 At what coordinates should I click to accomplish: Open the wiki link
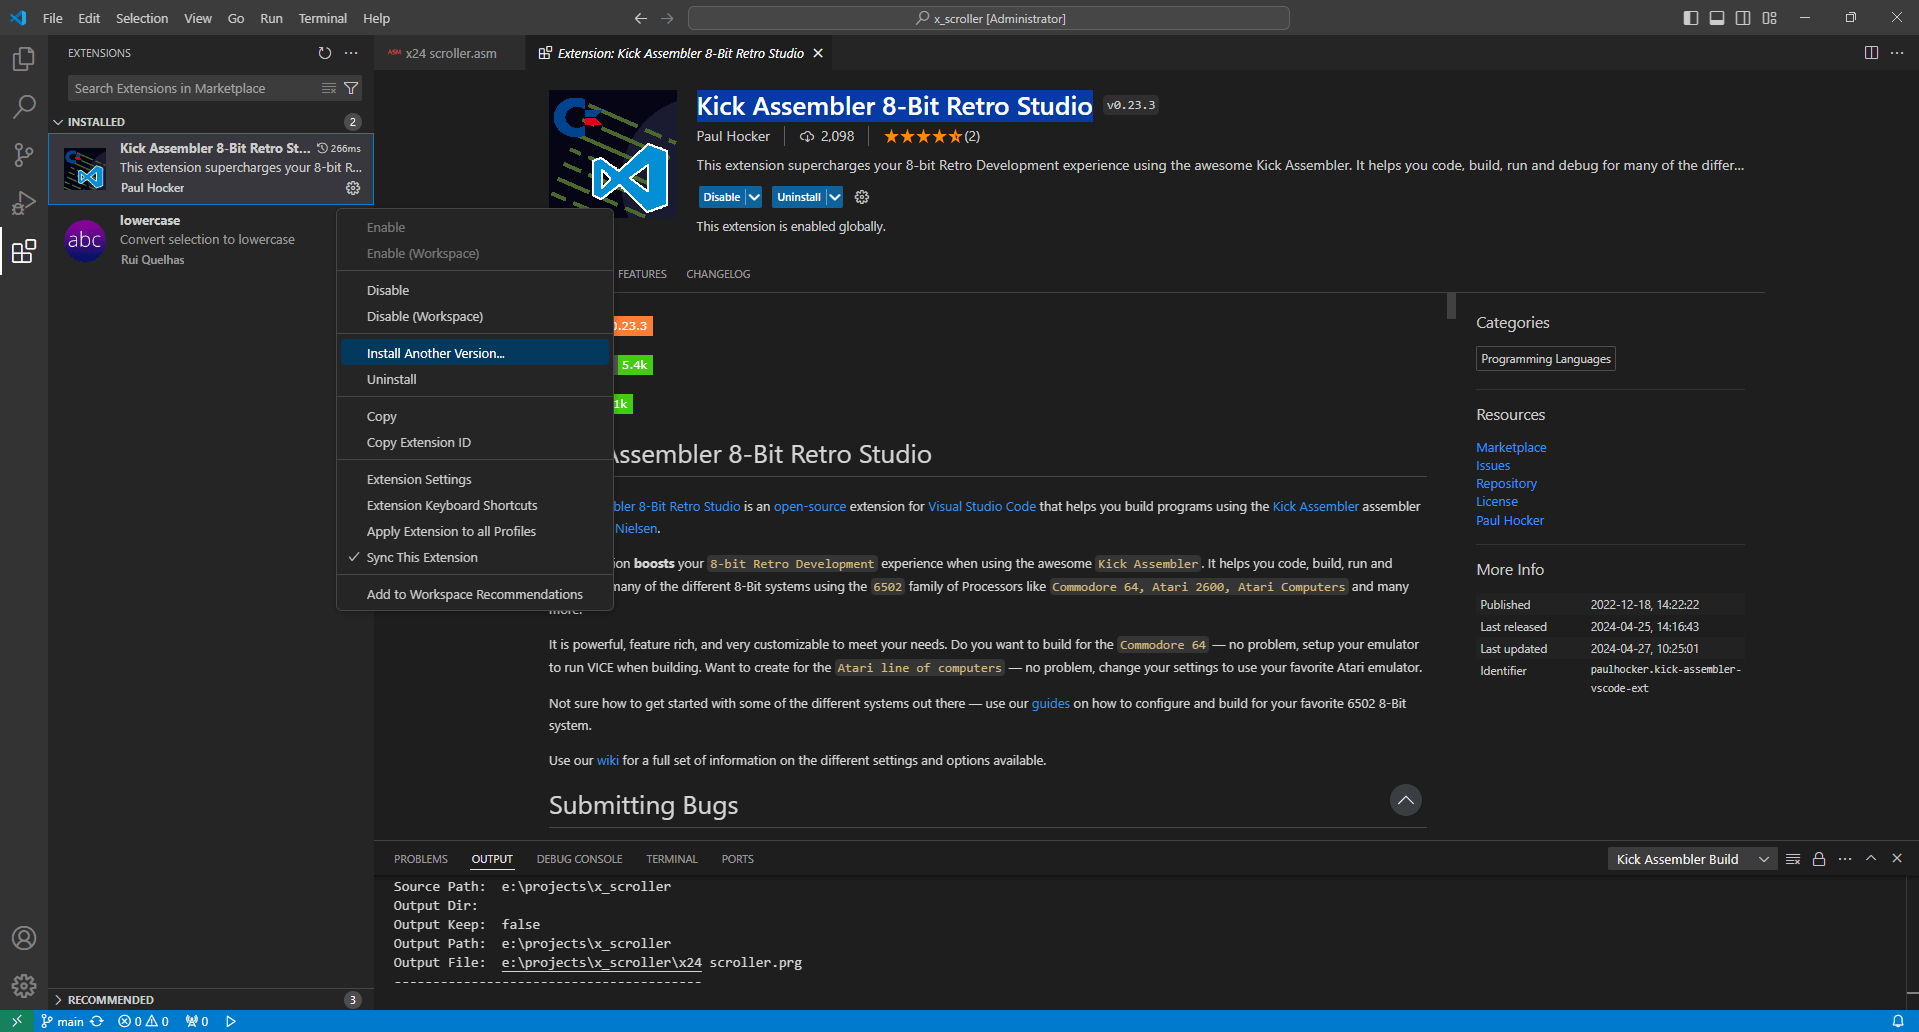(x=608, y=760)
